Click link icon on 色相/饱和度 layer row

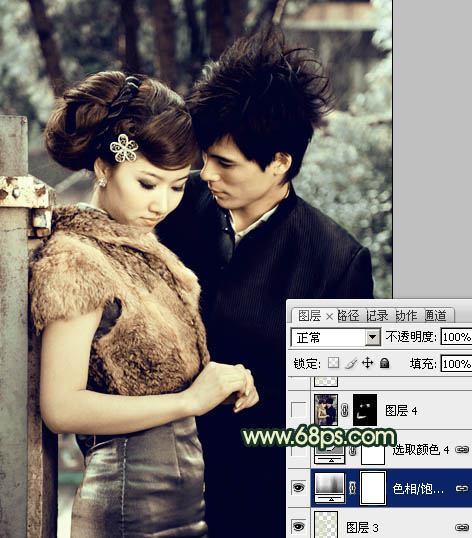462,488
